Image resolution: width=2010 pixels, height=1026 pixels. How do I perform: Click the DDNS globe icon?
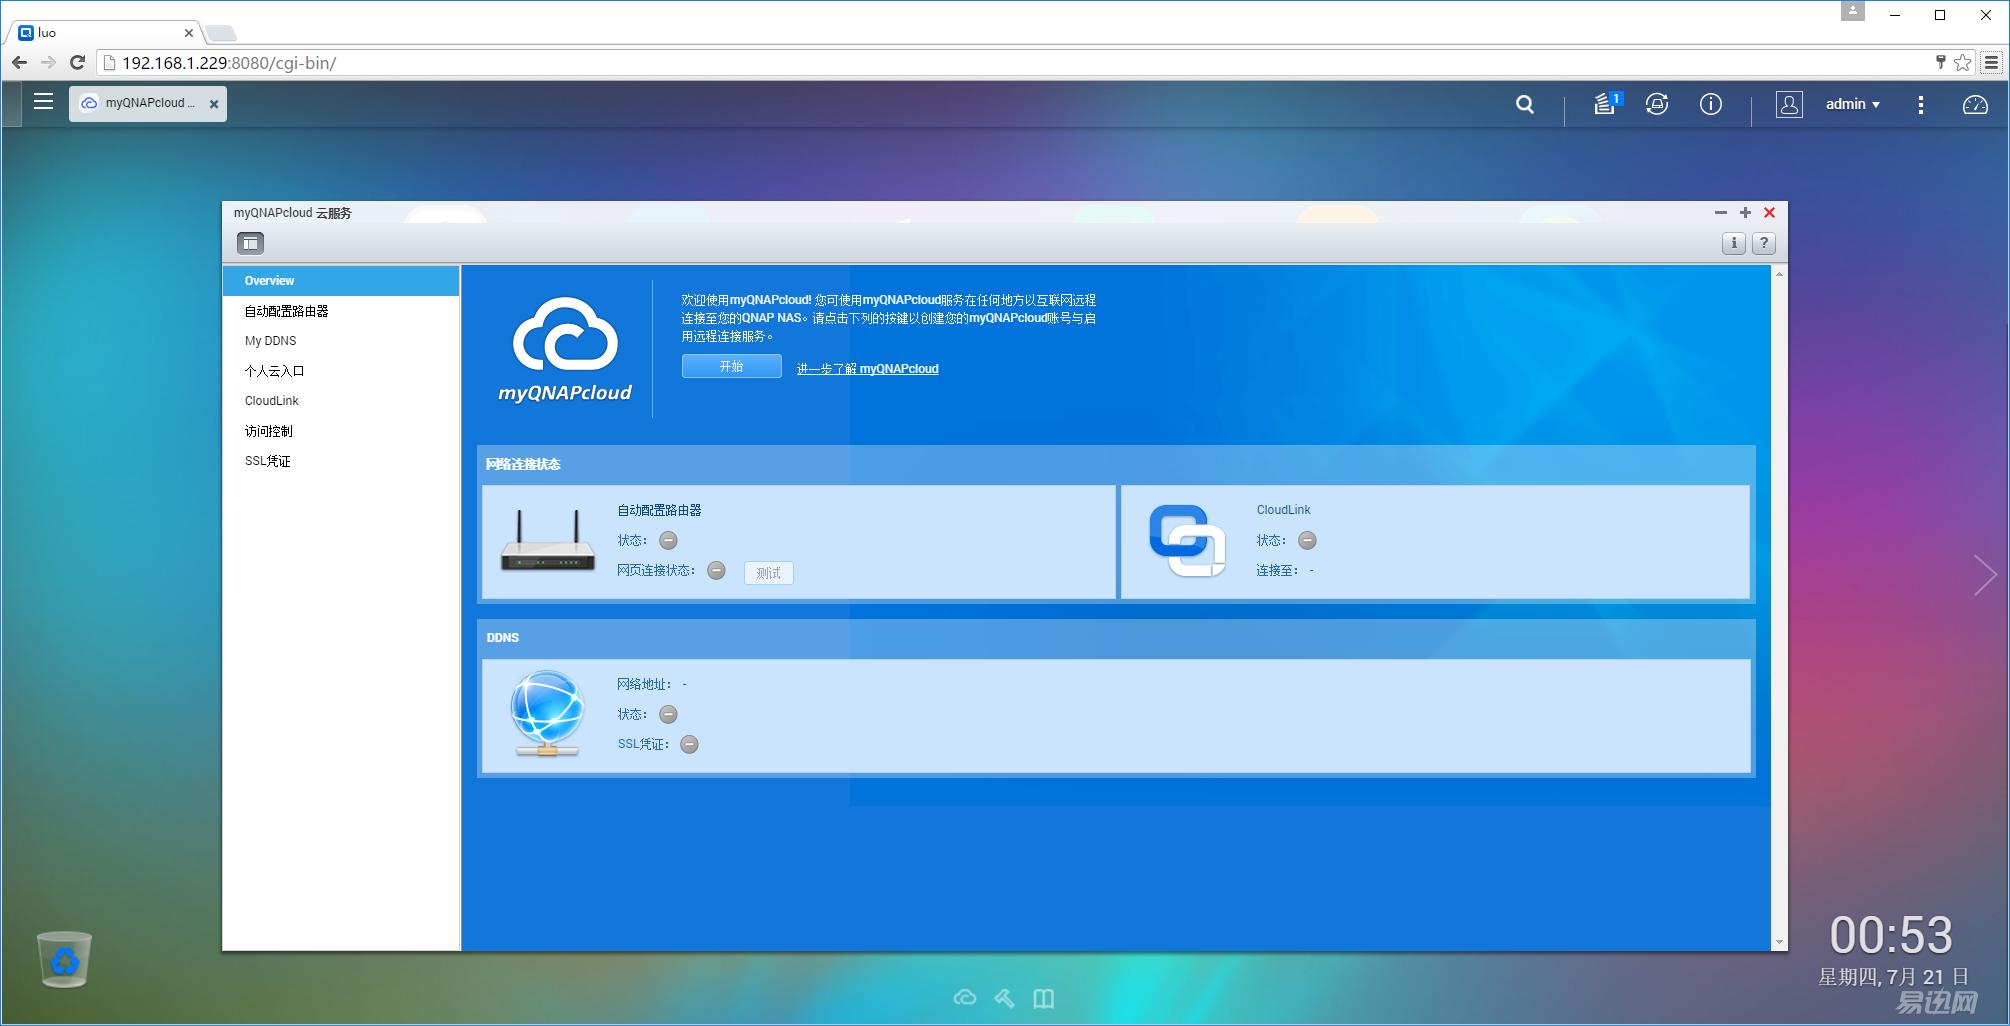(x=546, y=714)
